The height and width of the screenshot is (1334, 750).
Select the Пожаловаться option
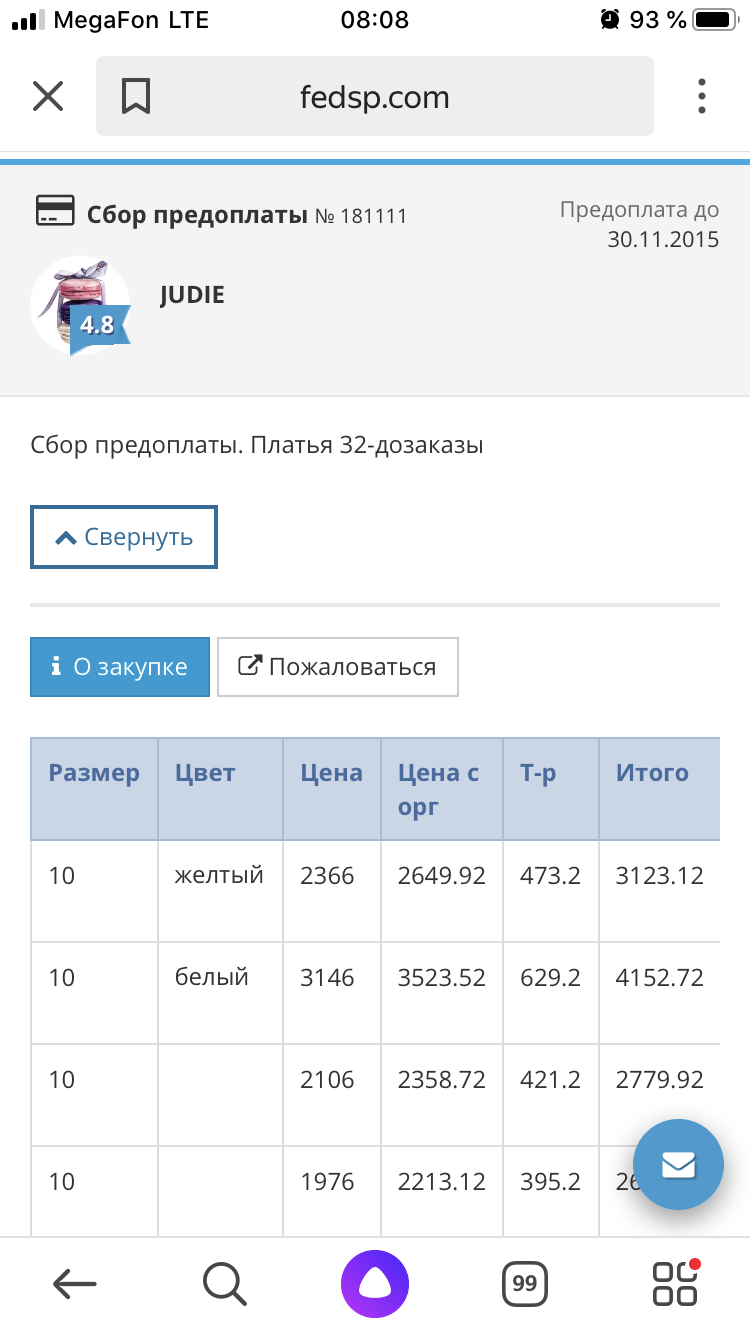337,666
